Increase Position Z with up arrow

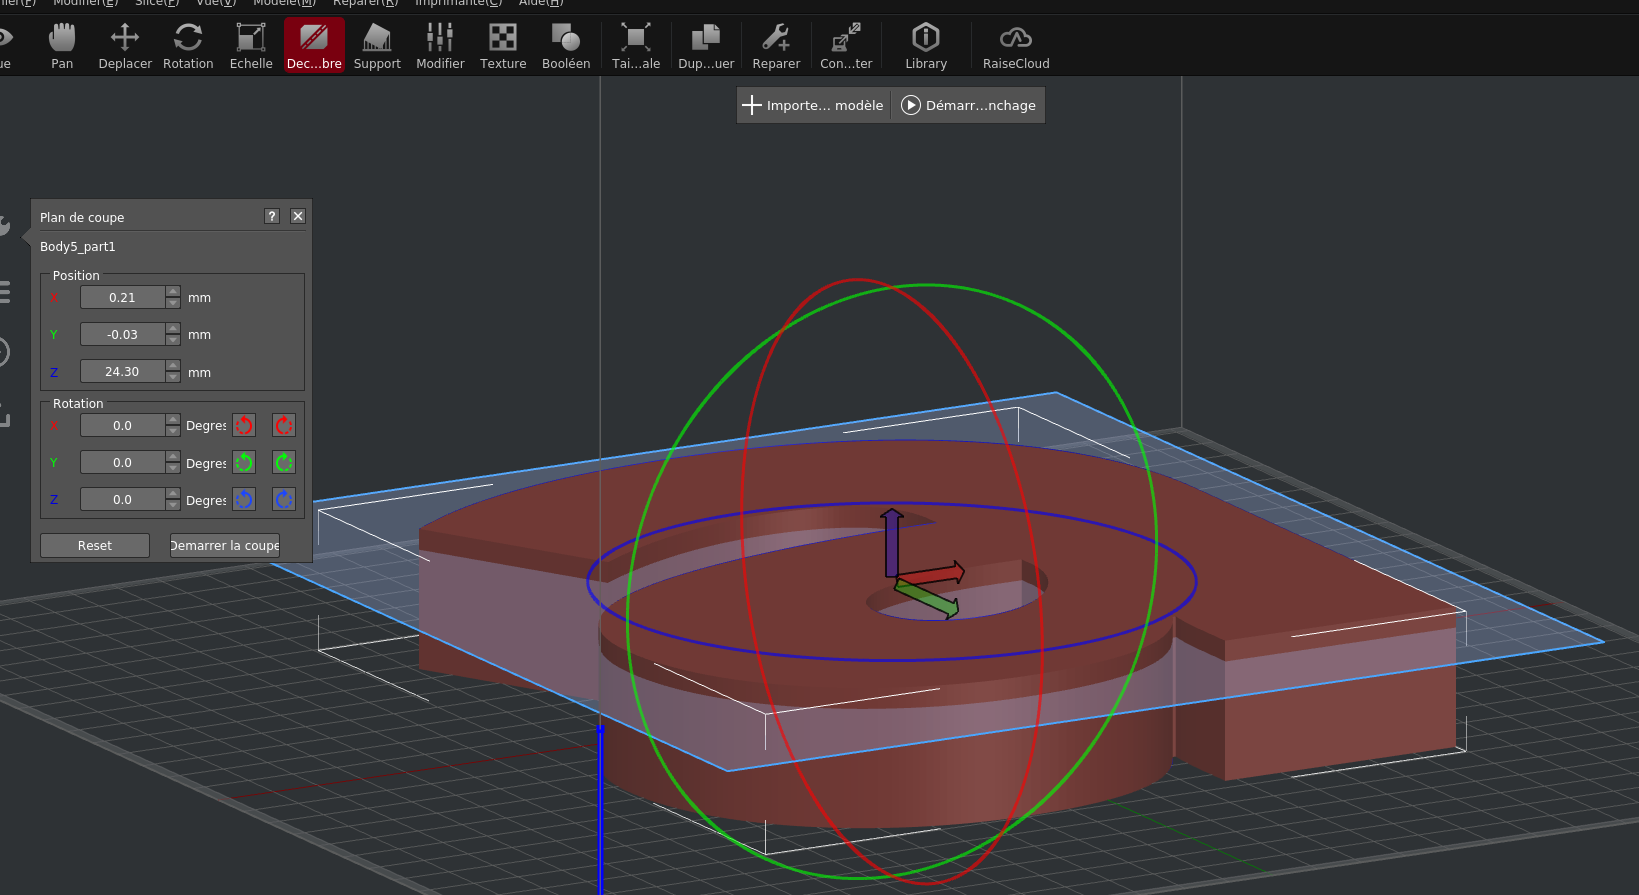click(173, 366)
